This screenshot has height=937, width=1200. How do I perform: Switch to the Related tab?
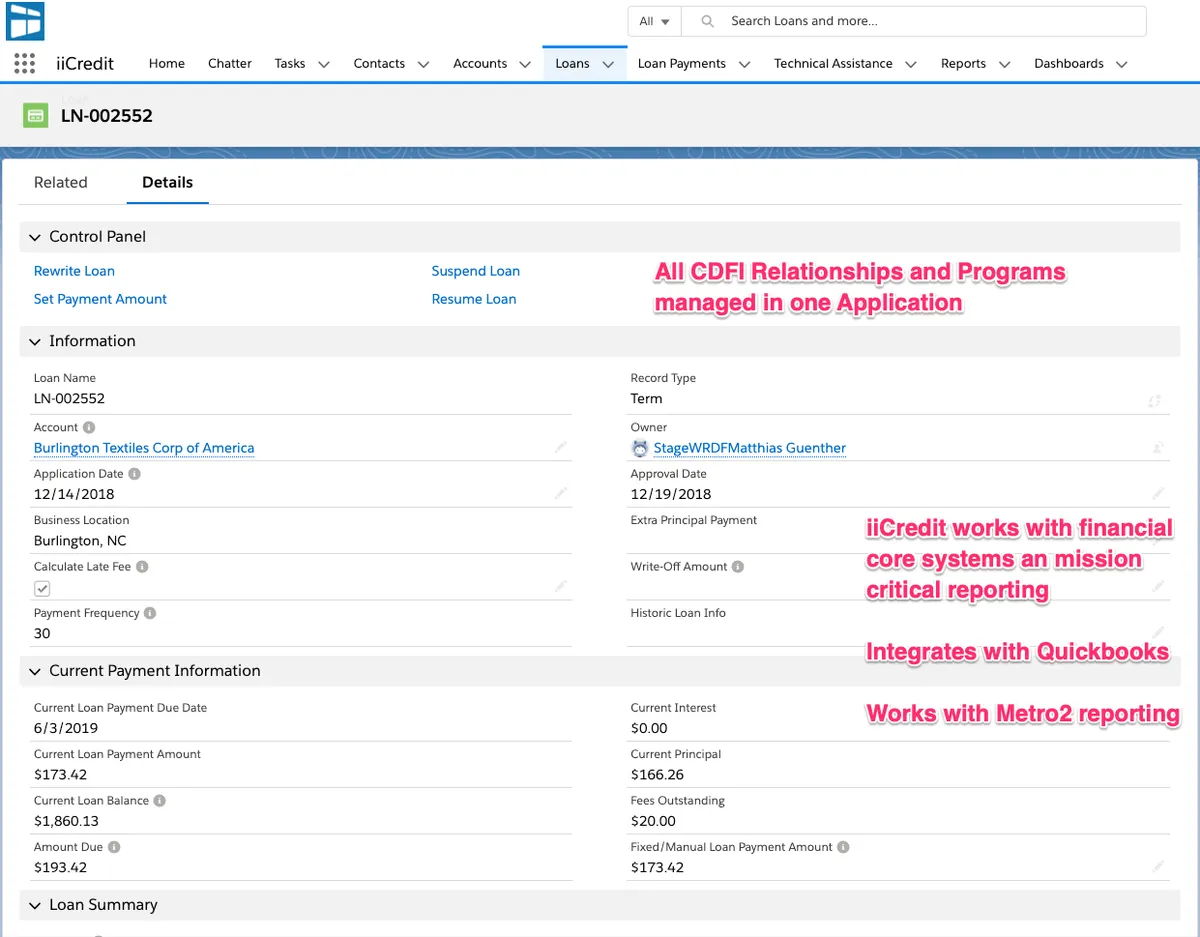(61, 182)
